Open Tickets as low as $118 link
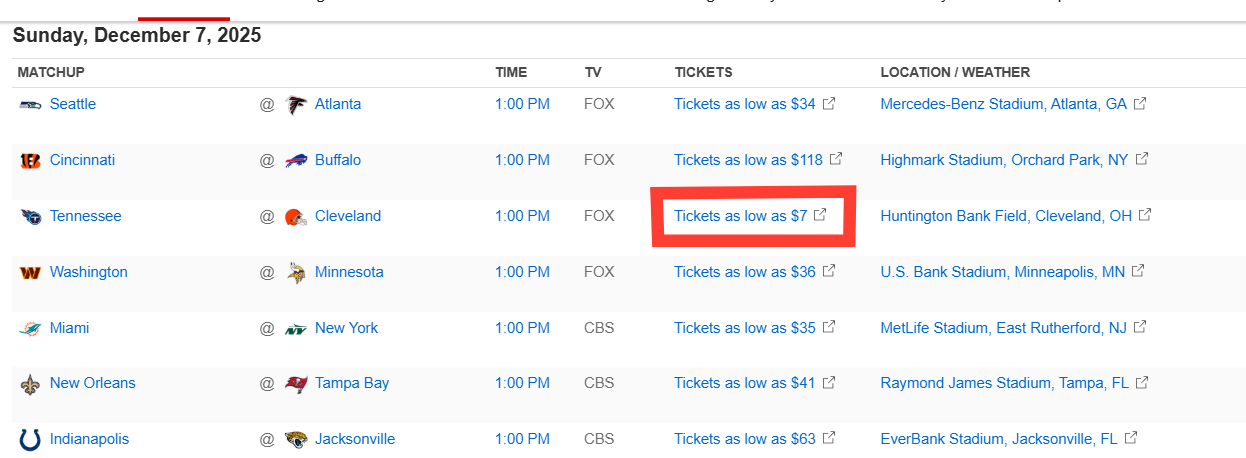Screen dimensions: 1246x458 pos(748,160)
